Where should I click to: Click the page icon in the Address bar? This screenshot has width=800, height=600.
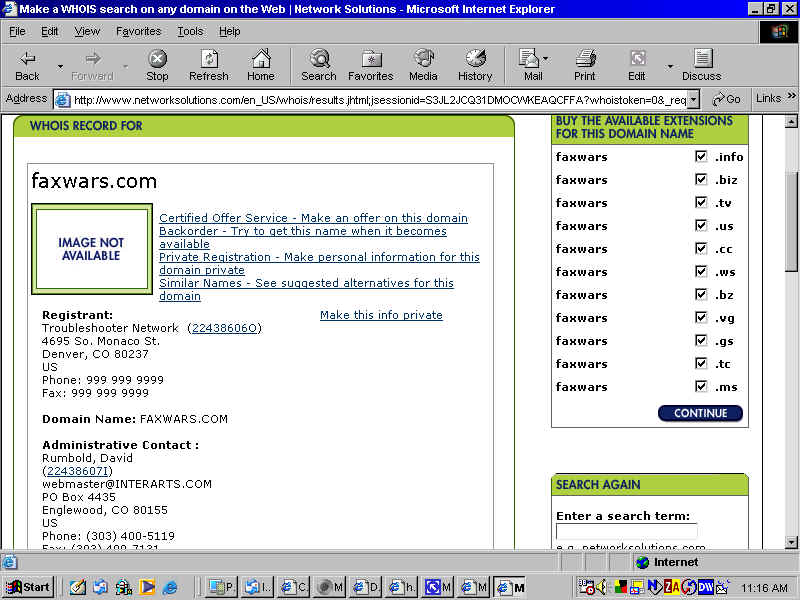tap(62, 99)
